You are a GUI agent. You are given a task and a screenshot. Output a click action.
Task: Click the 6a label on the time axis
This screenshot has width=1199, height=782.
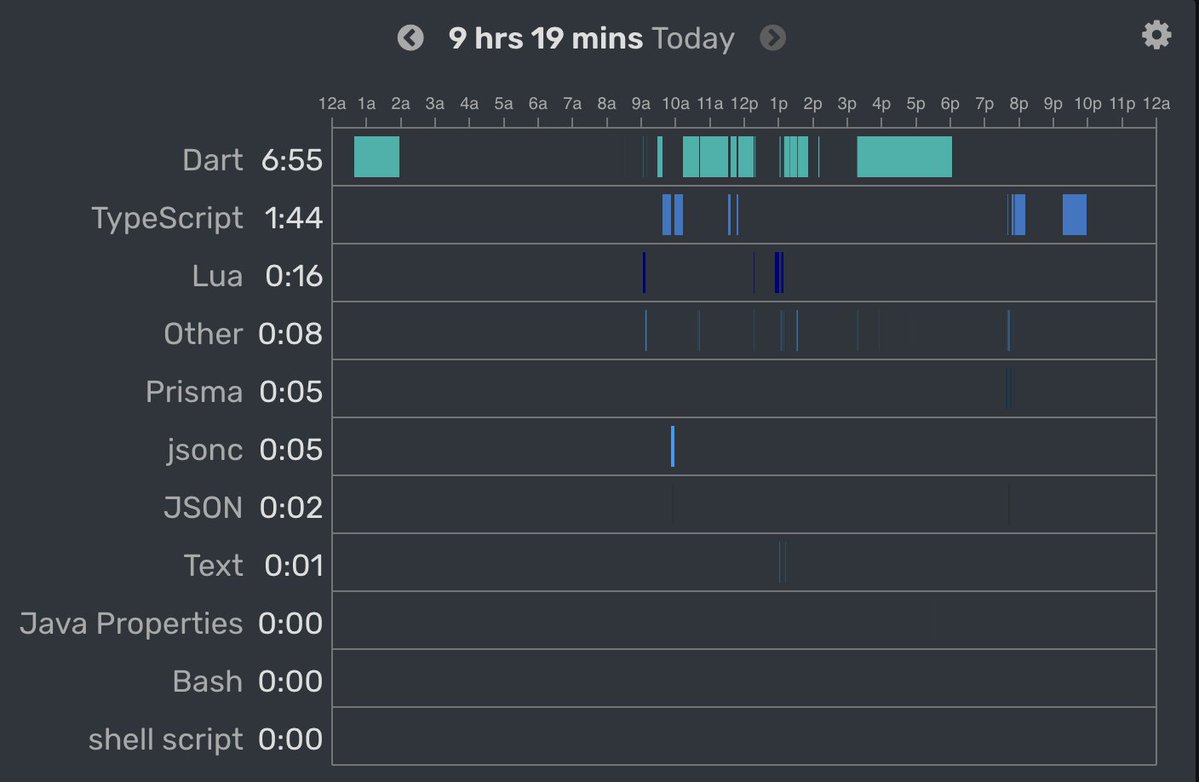pyautogui.click(x=538, y=103)
